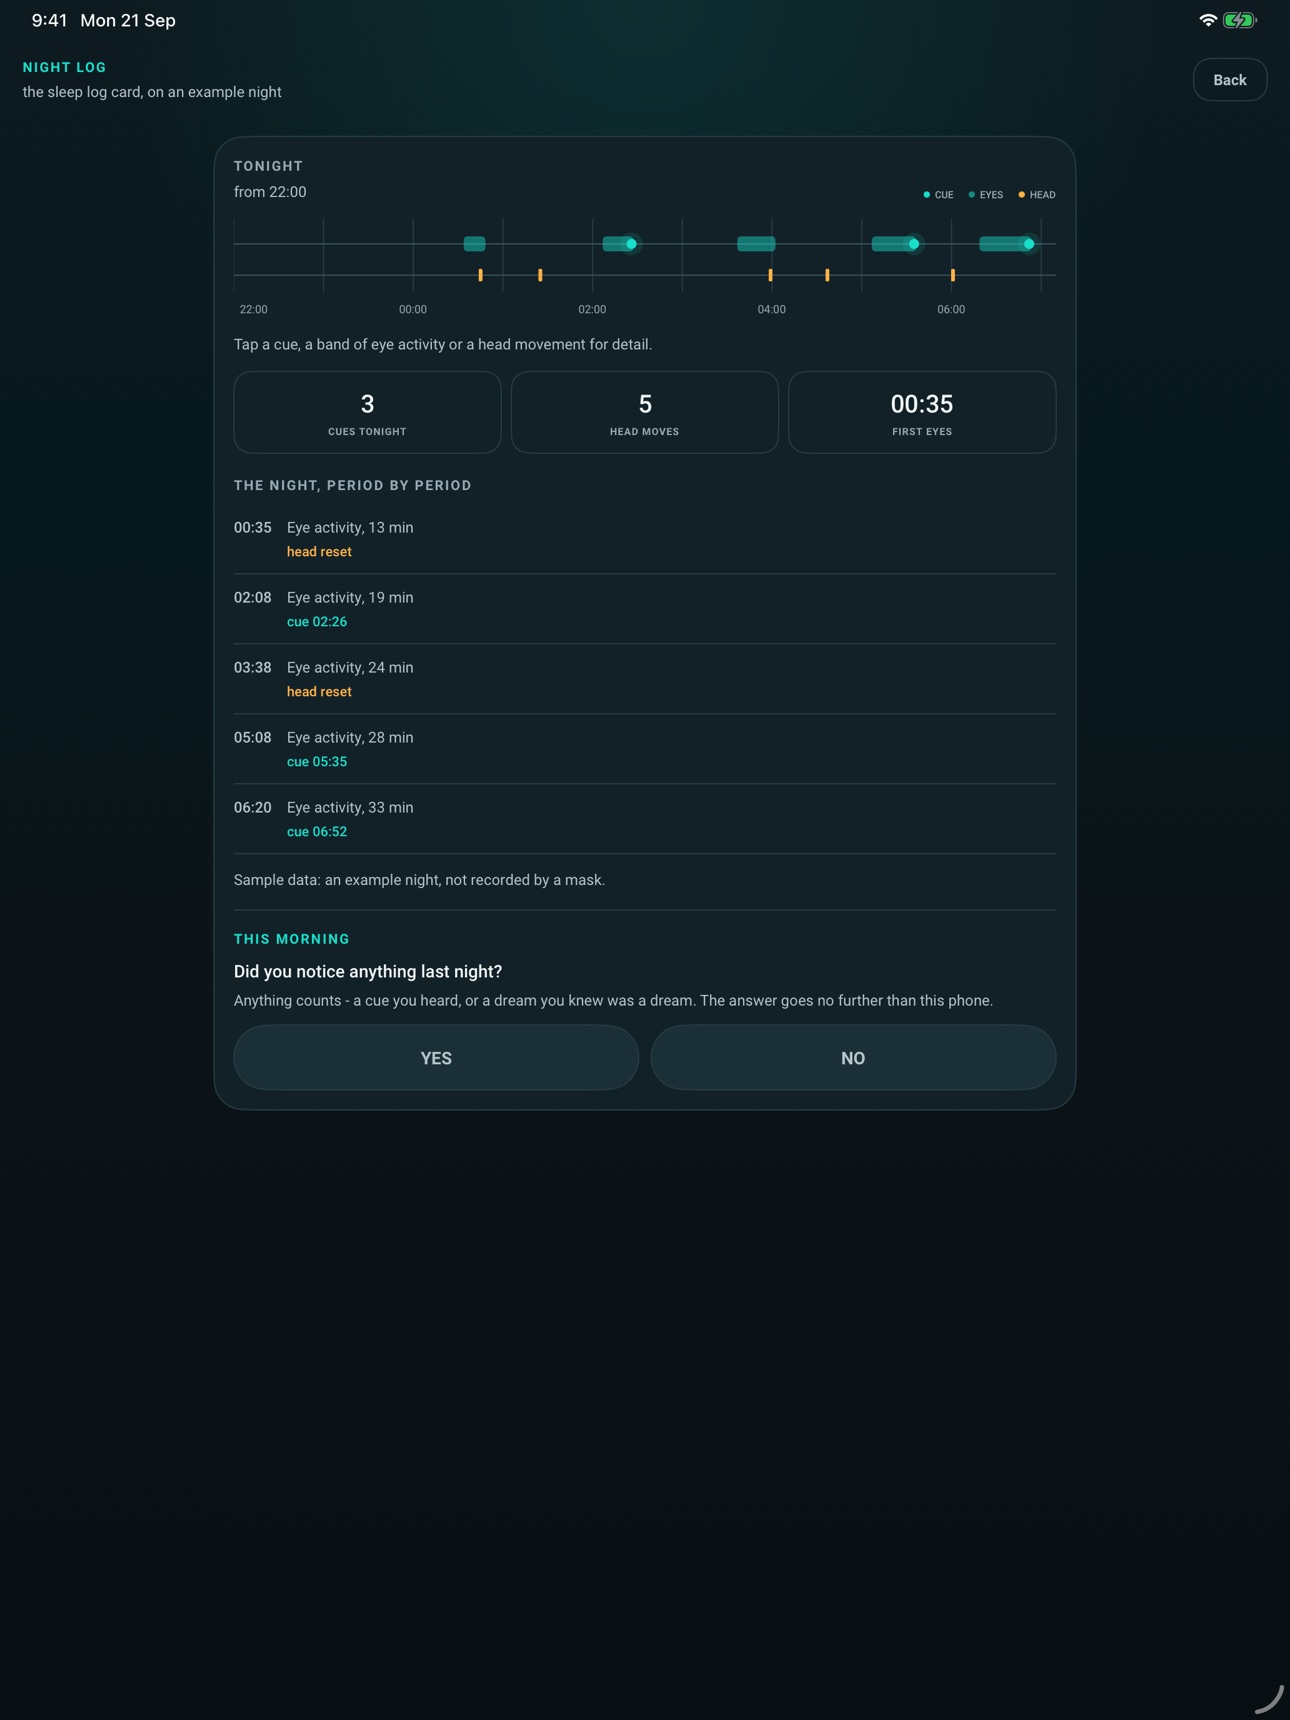The width and height of the screenshot is (1290, 1720).
Task: Select the eye activity band starting 03:38
Action: (756, 244)
